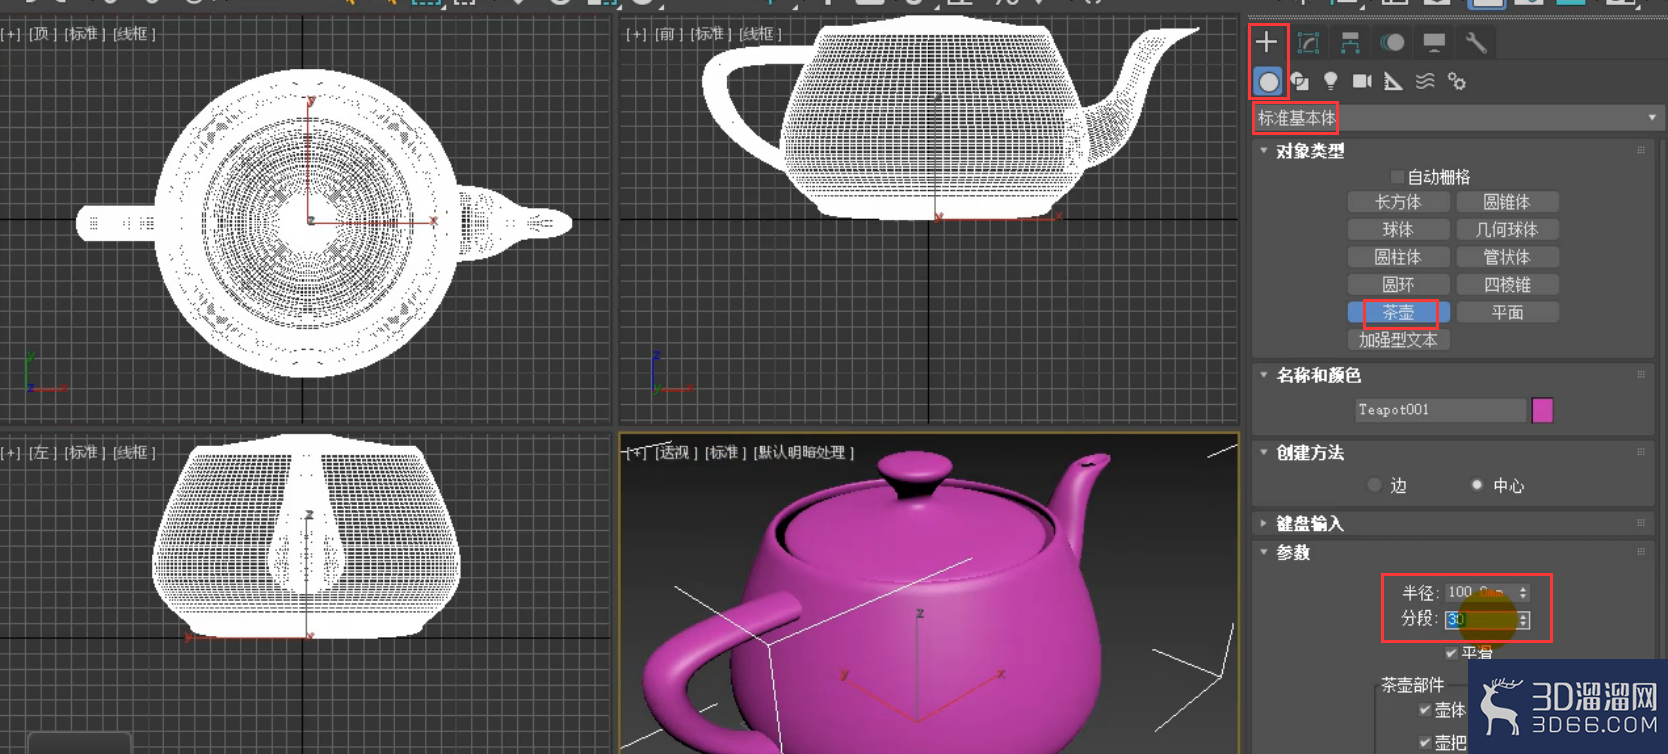
Task: Click the 圆柱体 cylinder button
Action: point(1398,257)
